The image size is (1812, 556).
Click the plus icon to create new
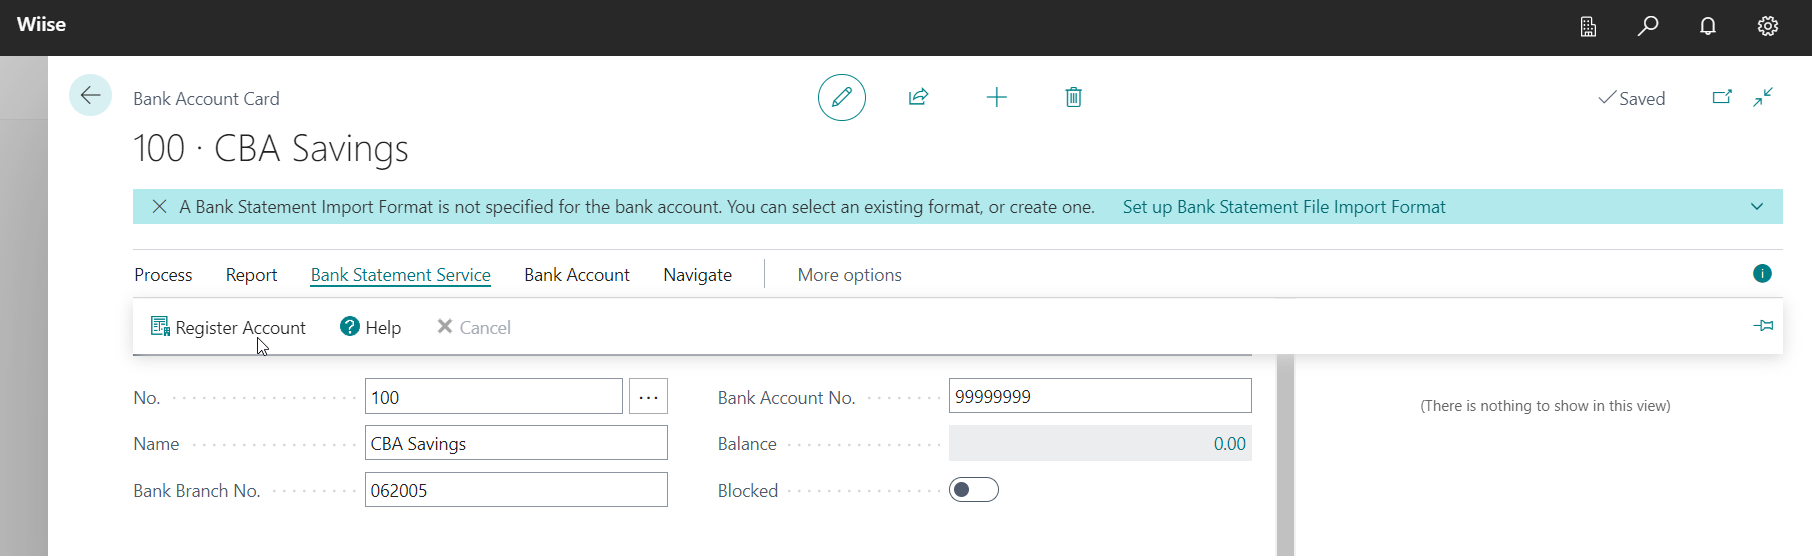(x=996, y=97)
